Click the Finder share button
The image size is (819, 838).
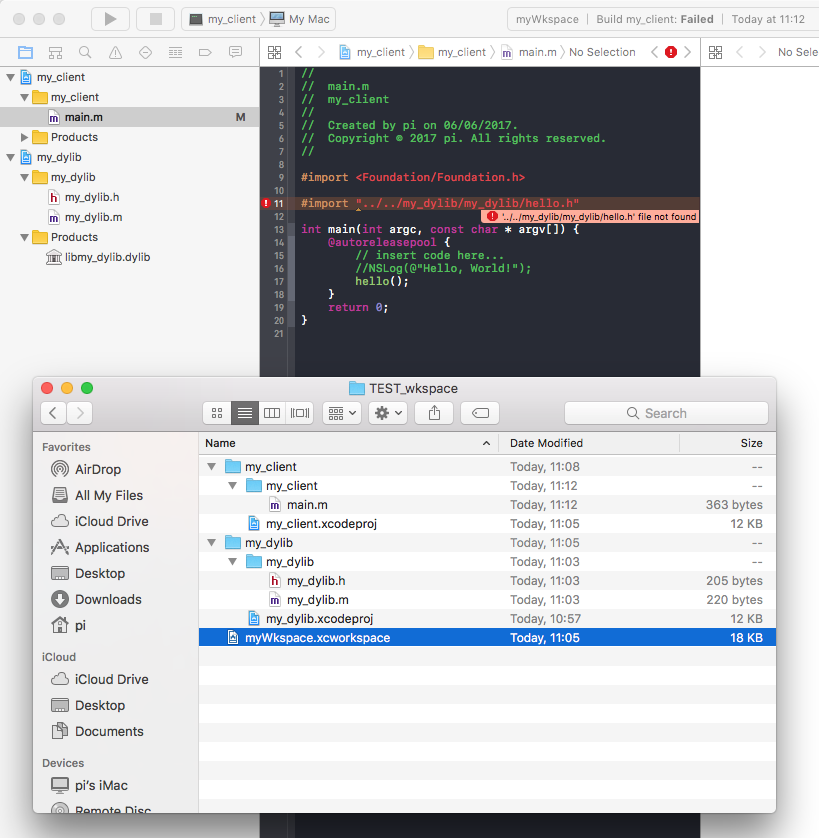pos(434,413)
